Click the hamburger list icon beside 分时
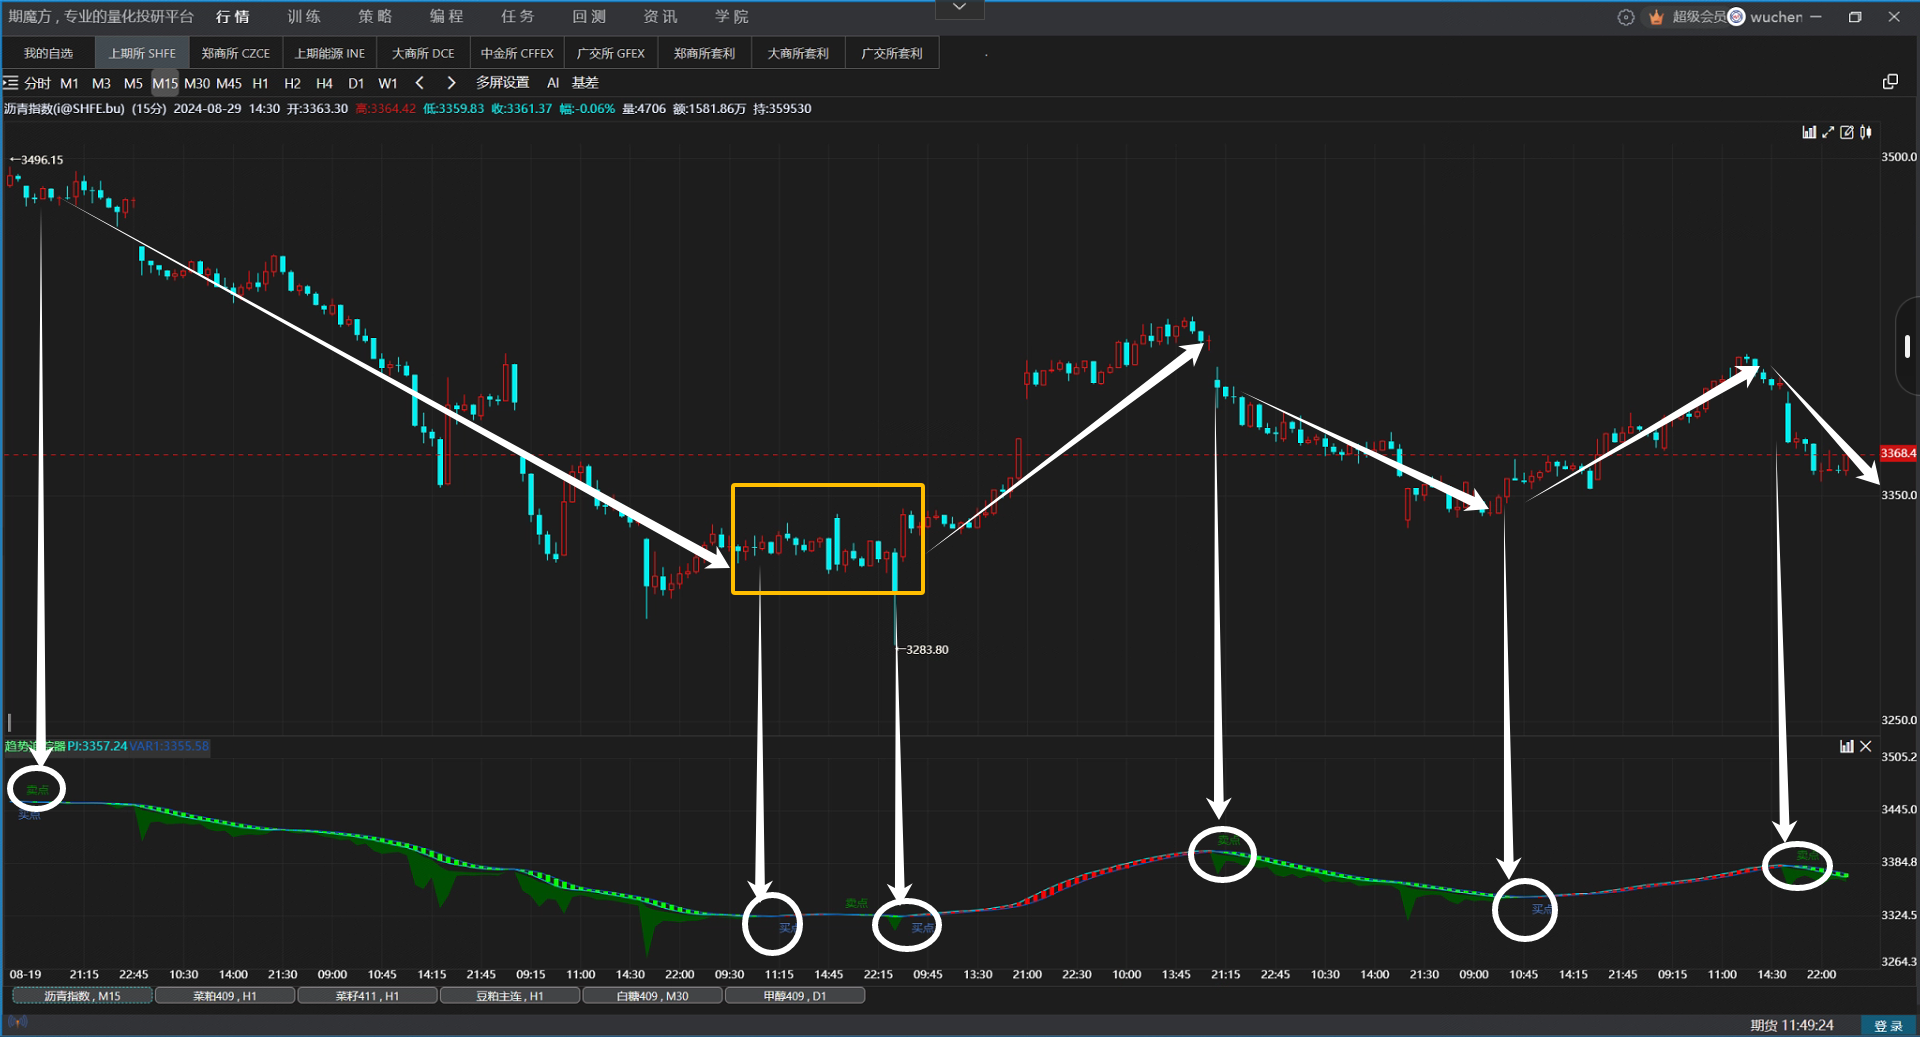The width and height of the screenshot is (1920, 1037). (x=11, y=83)
